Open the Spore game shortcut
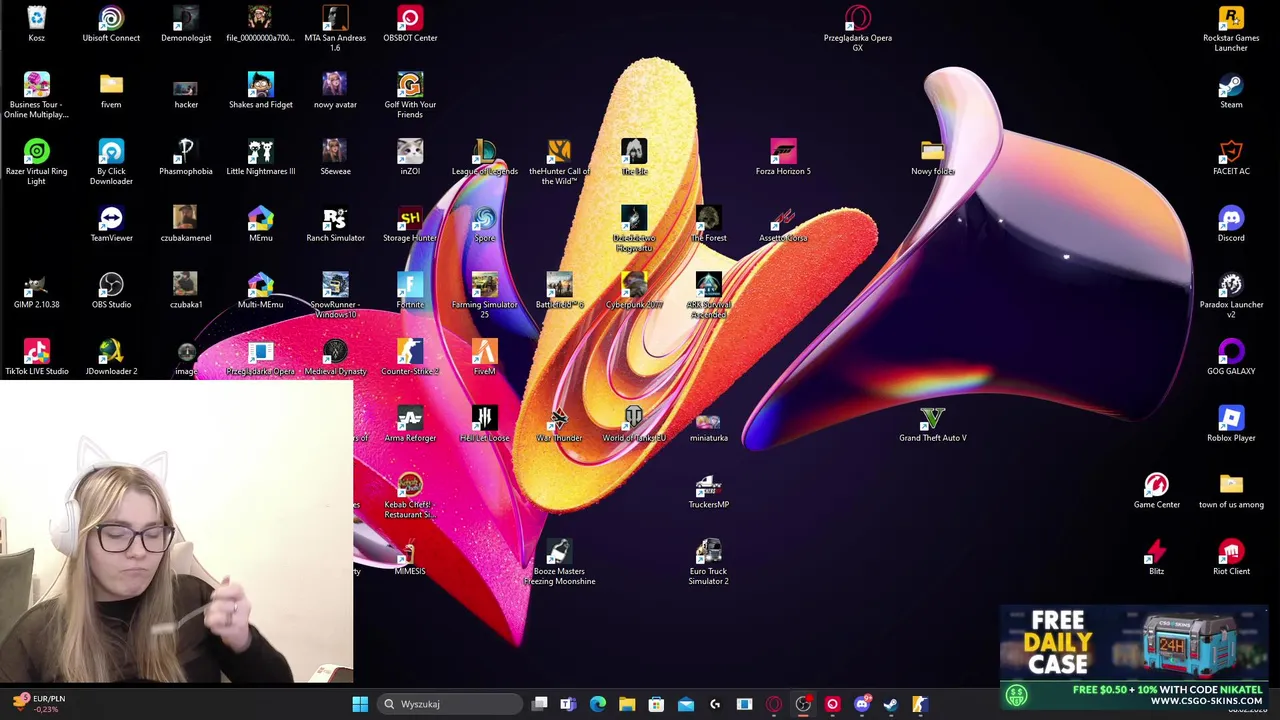The height and width of the screenshot is (720, 1280). [484, 224]
